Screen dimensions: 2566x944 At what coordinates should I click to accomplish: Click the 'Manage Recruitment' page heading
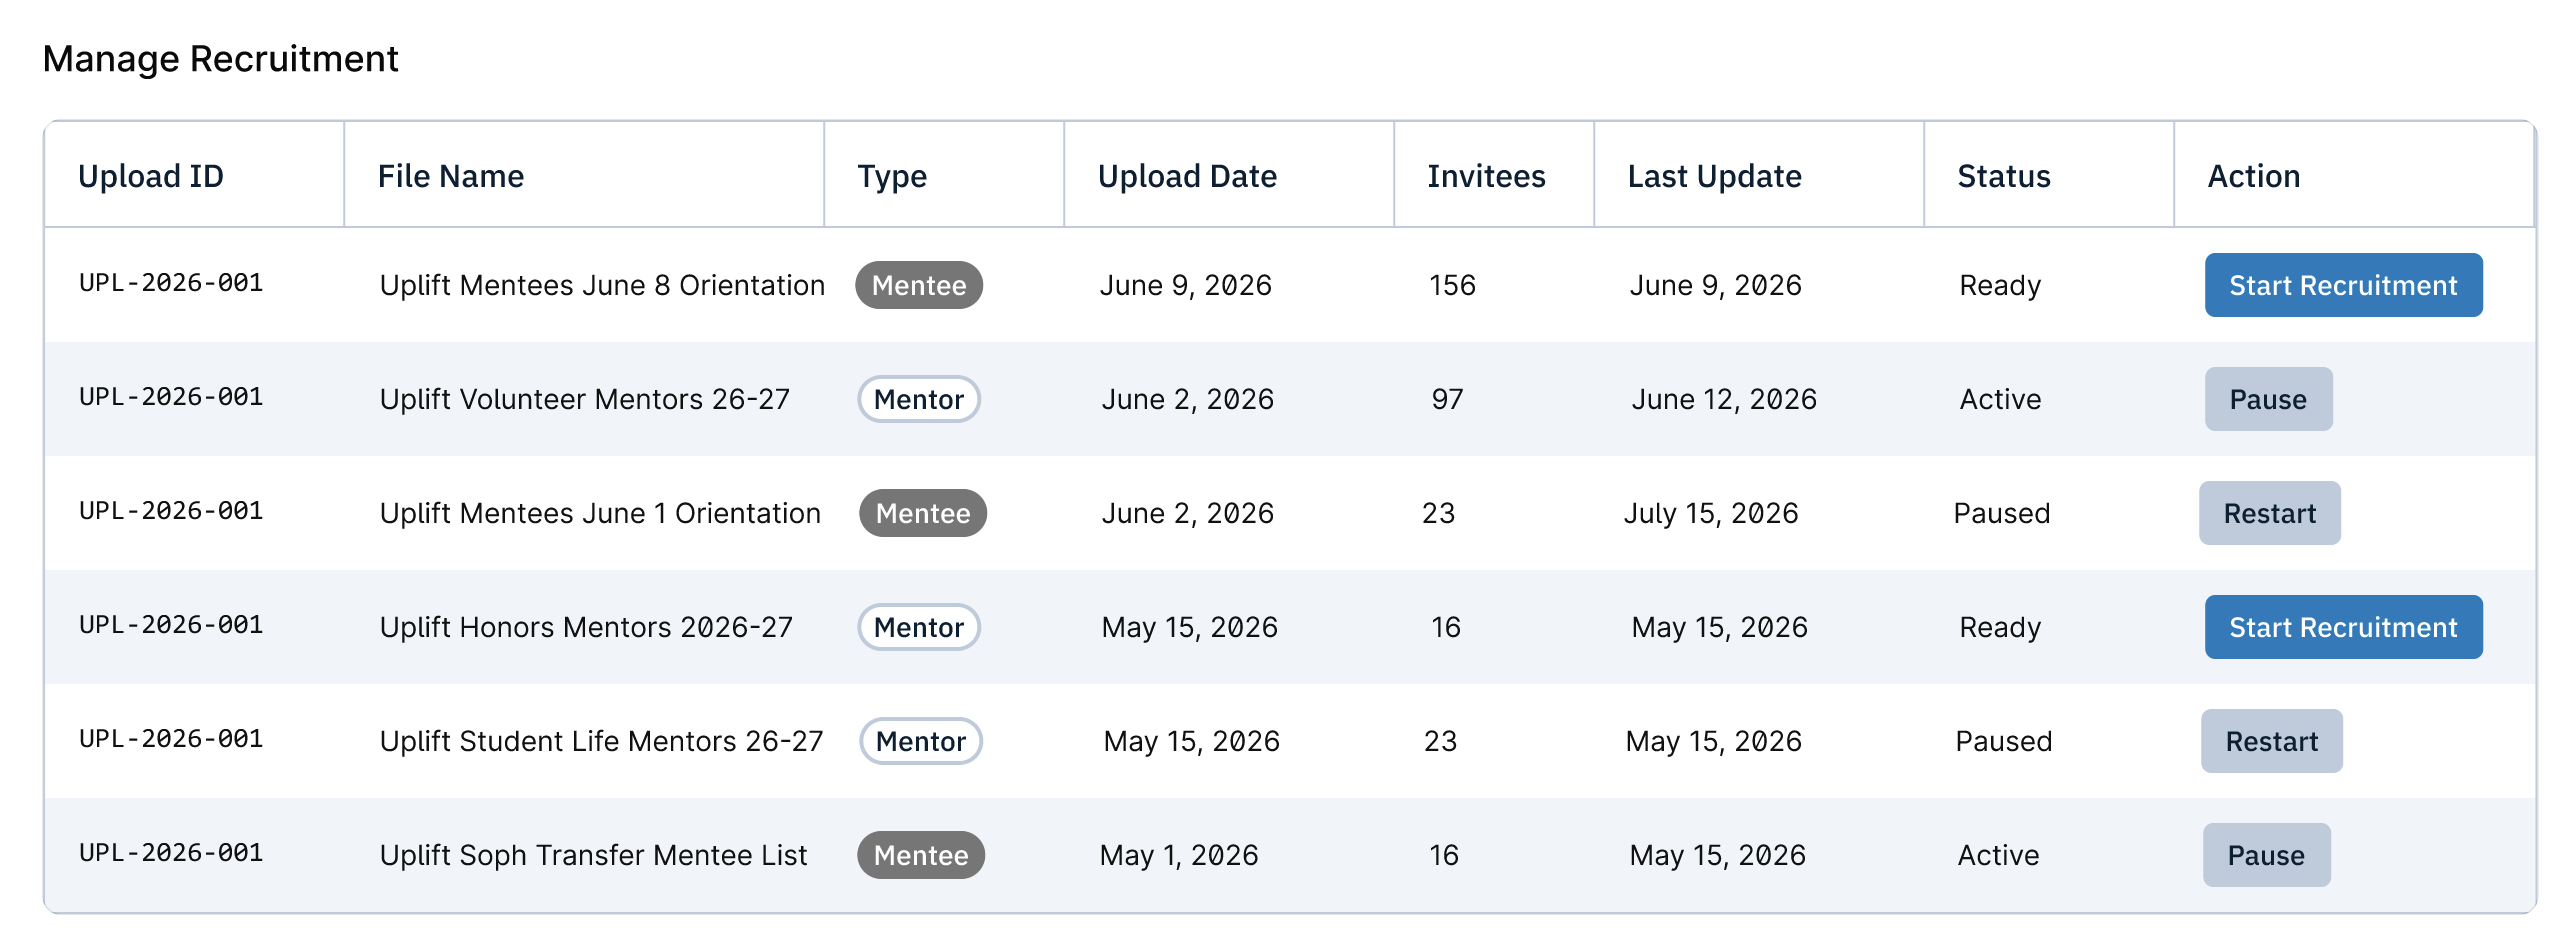[221, 59]
